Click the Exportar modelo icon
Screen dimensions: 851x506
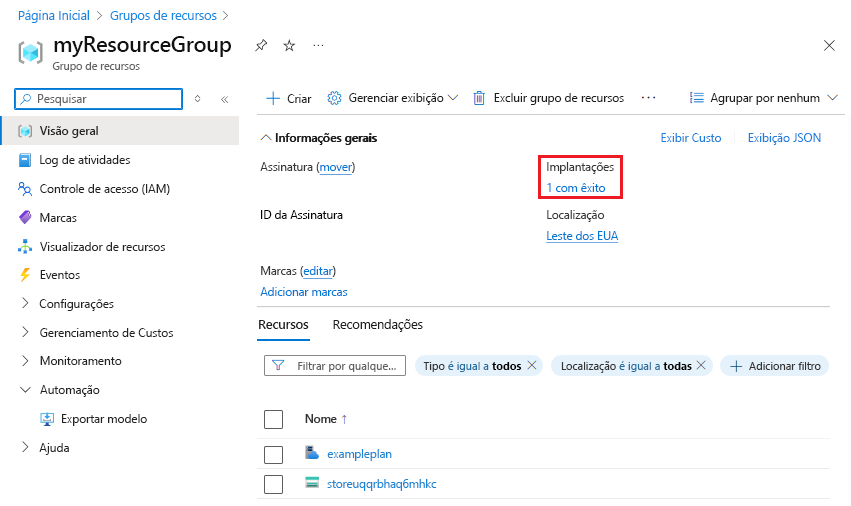46,419
